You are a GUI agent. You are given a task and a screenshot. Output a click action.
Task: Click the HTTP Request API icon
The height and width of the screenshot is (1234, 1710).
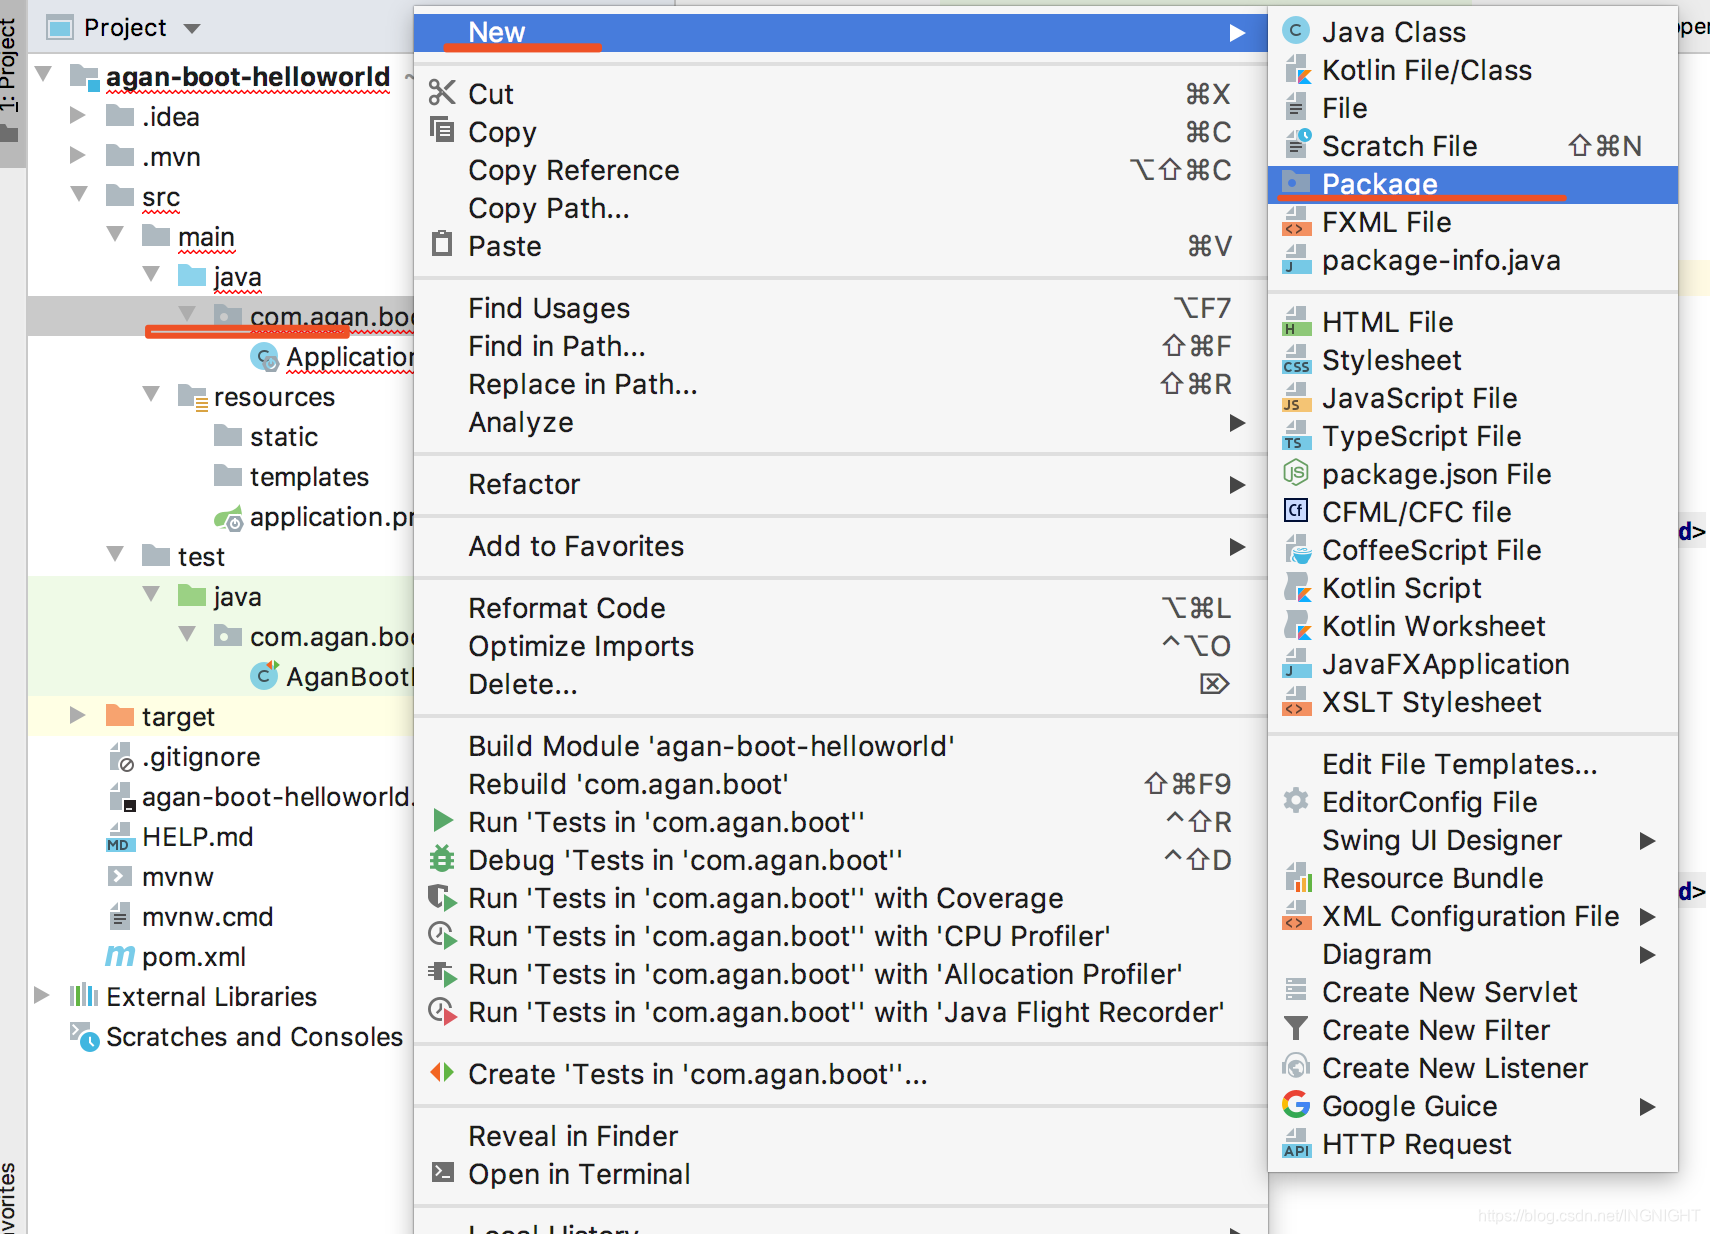click(x=1296, y=1143)
